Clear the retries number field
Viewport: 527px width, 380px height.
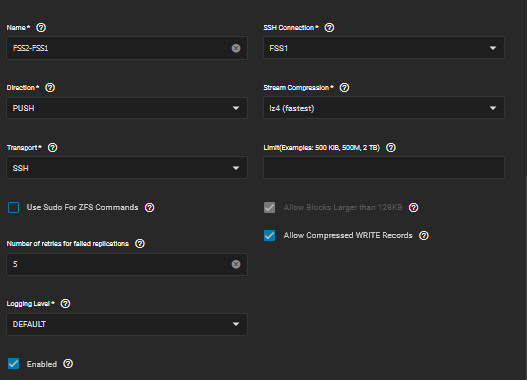coord(236,264)
